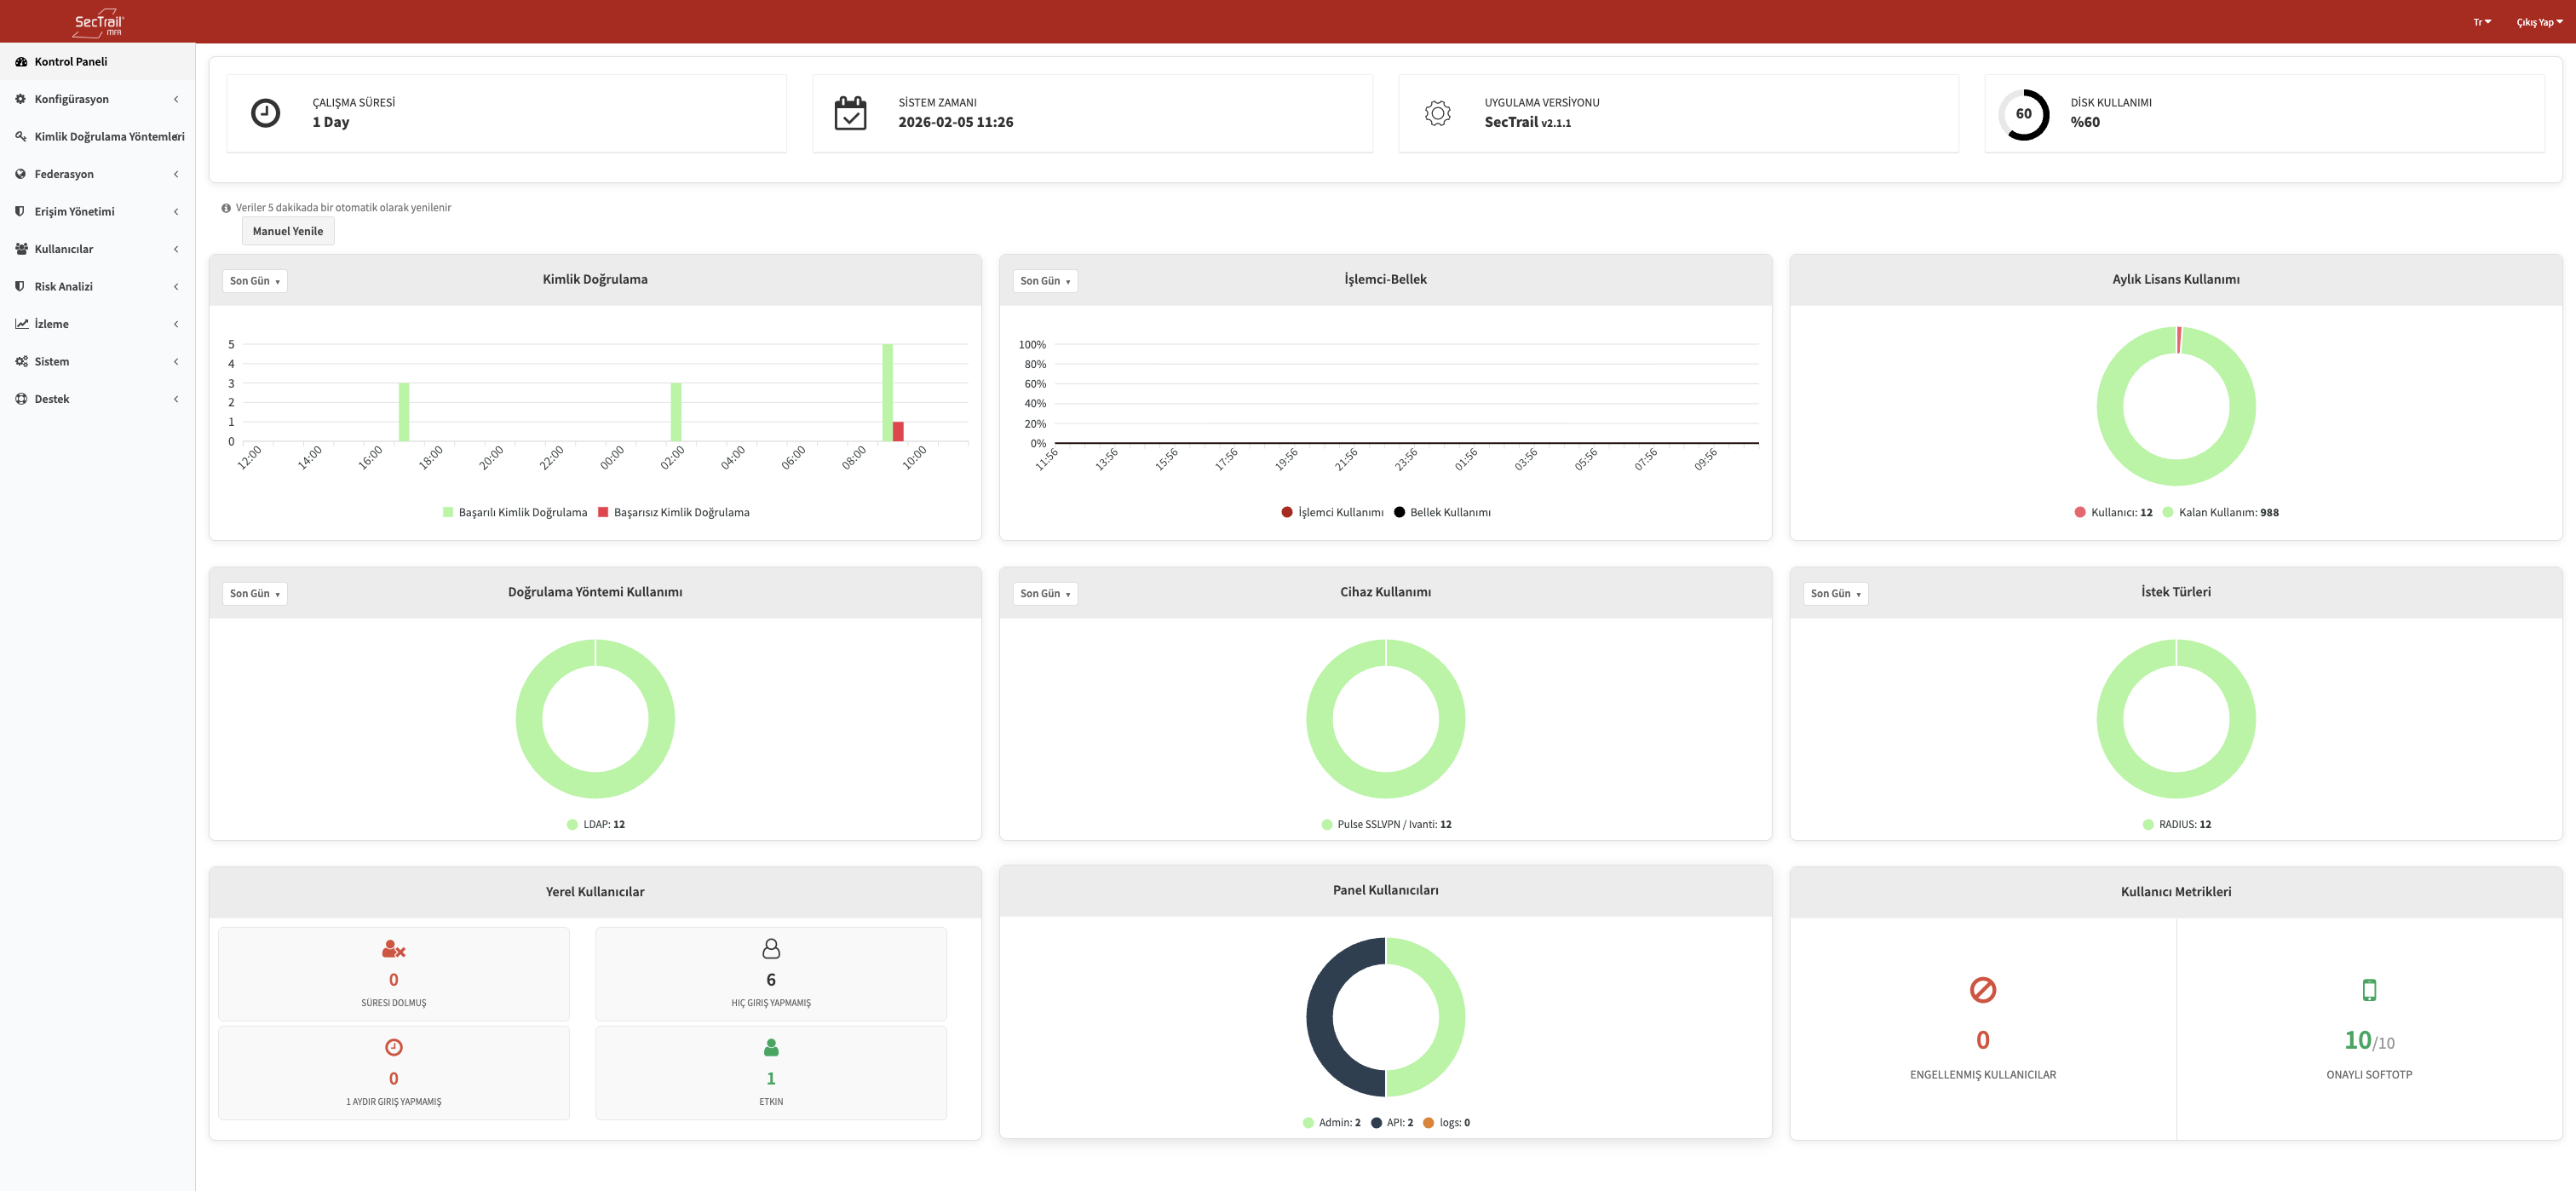Open the Son Gün dropdown on Kimlik Doğrulama chart
This screenshot has height=1191, width=2576.
pos(254,281)
